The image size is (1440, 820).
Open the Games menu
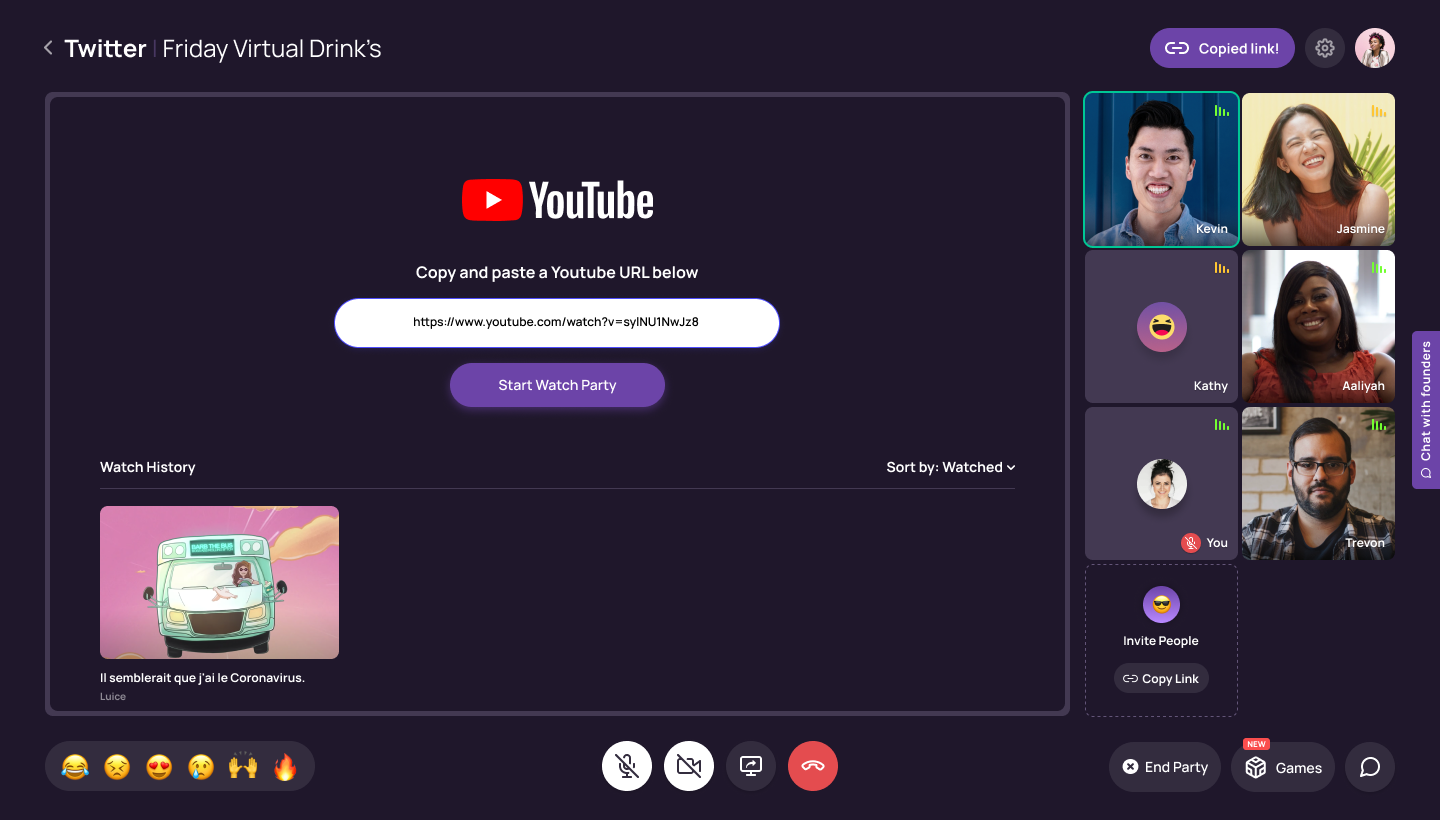tap(1283, 767)
